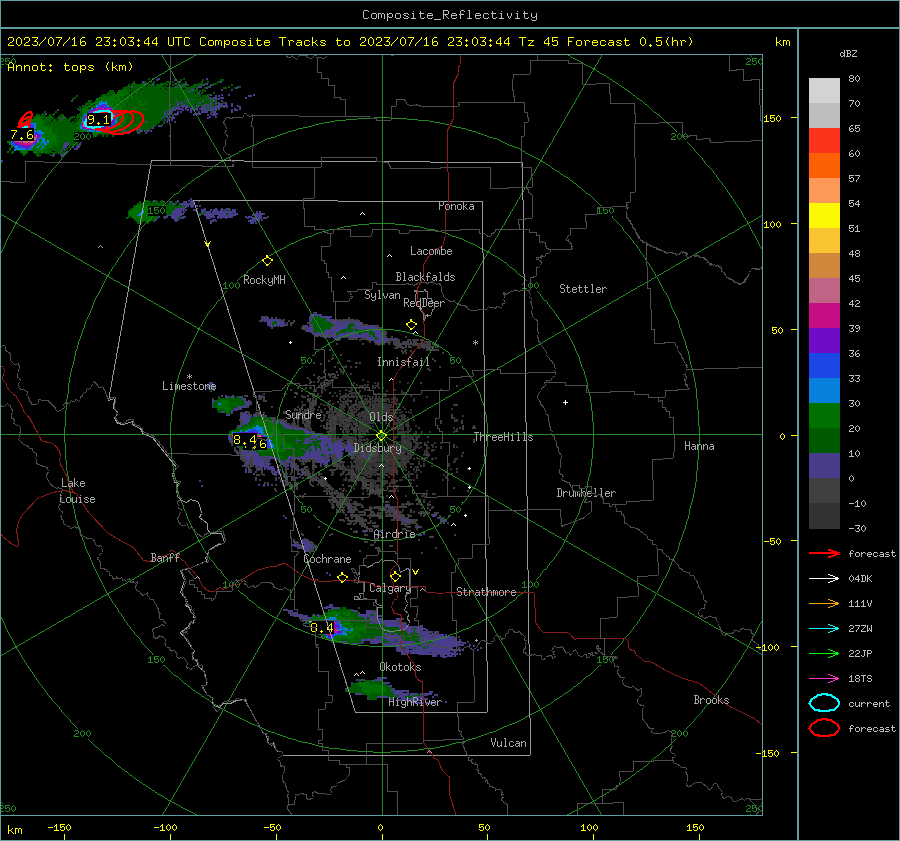Click the ThreeHills town label

pyautogui.click(x=503, y=437)
